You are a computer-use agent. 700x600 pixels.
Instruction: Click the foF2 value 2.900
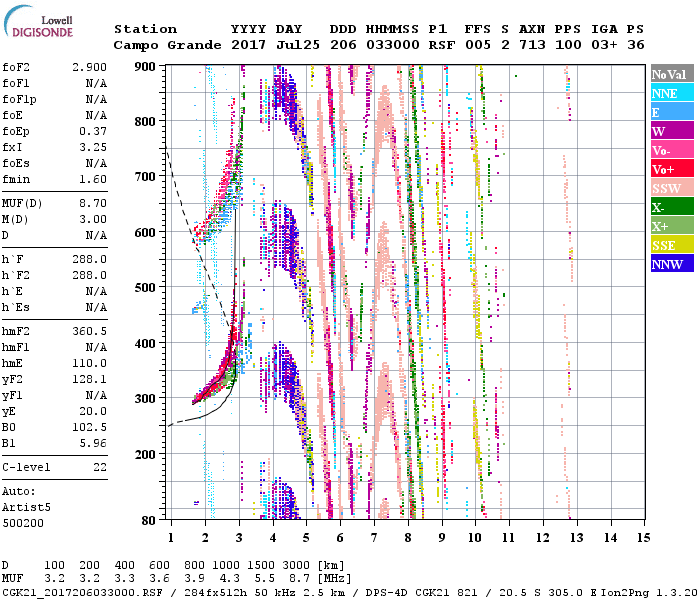tap(90, 65)
